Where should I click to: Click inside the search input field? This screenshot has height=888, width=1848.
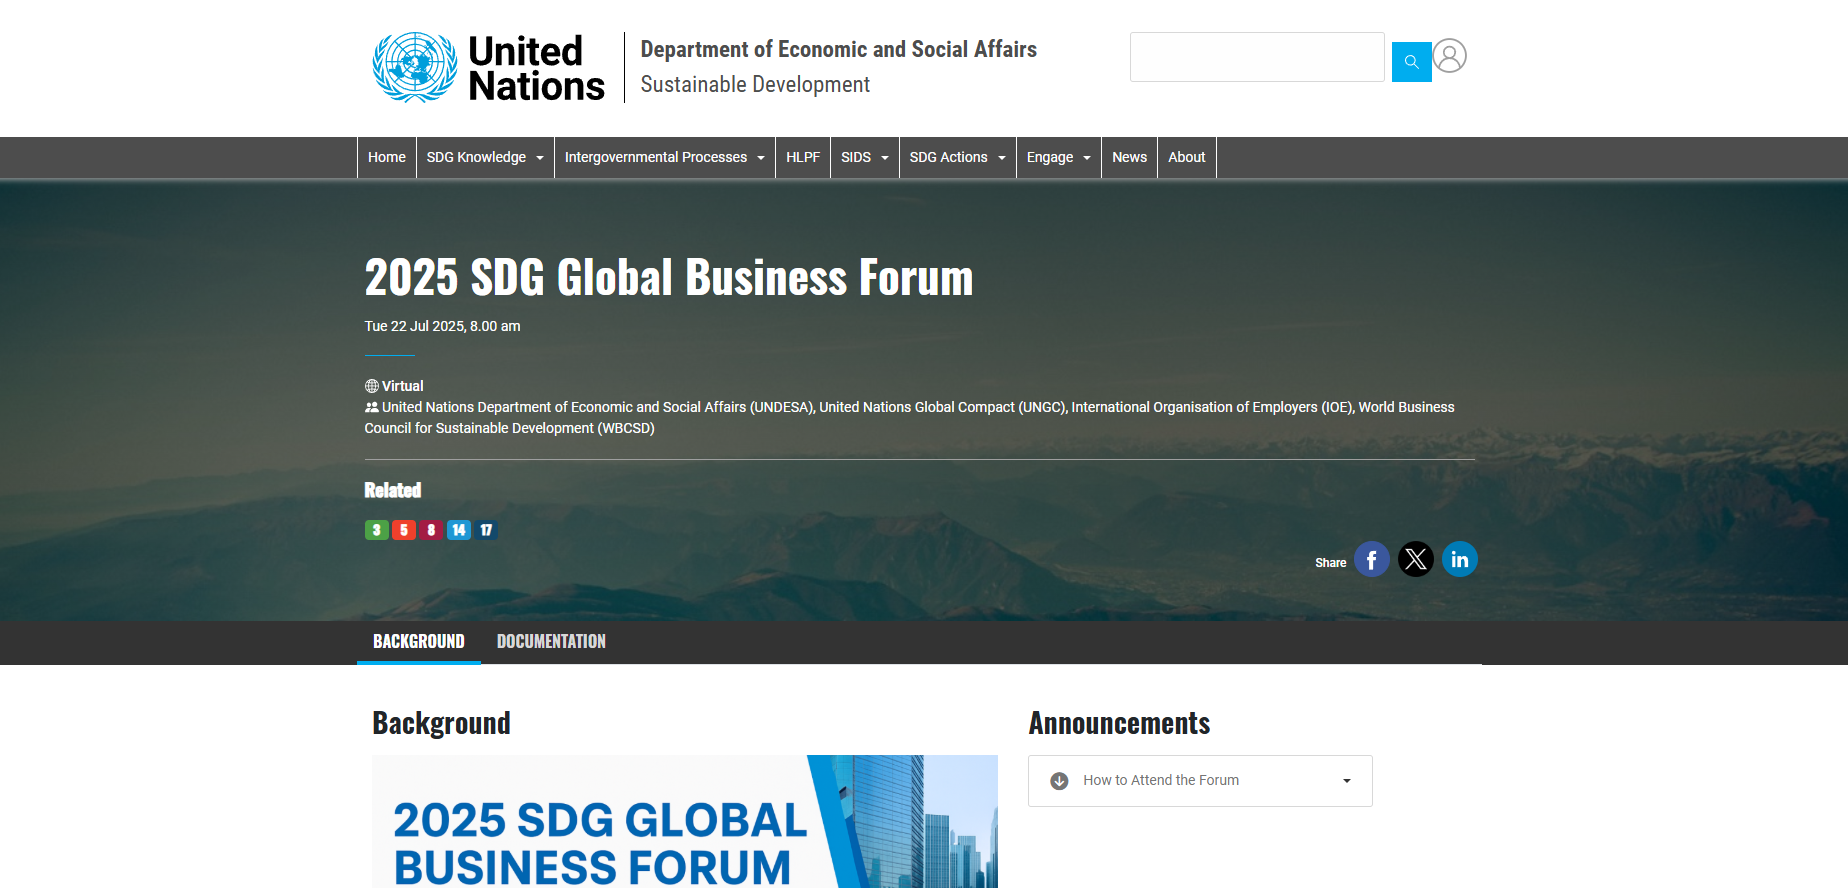point(1257,57)
